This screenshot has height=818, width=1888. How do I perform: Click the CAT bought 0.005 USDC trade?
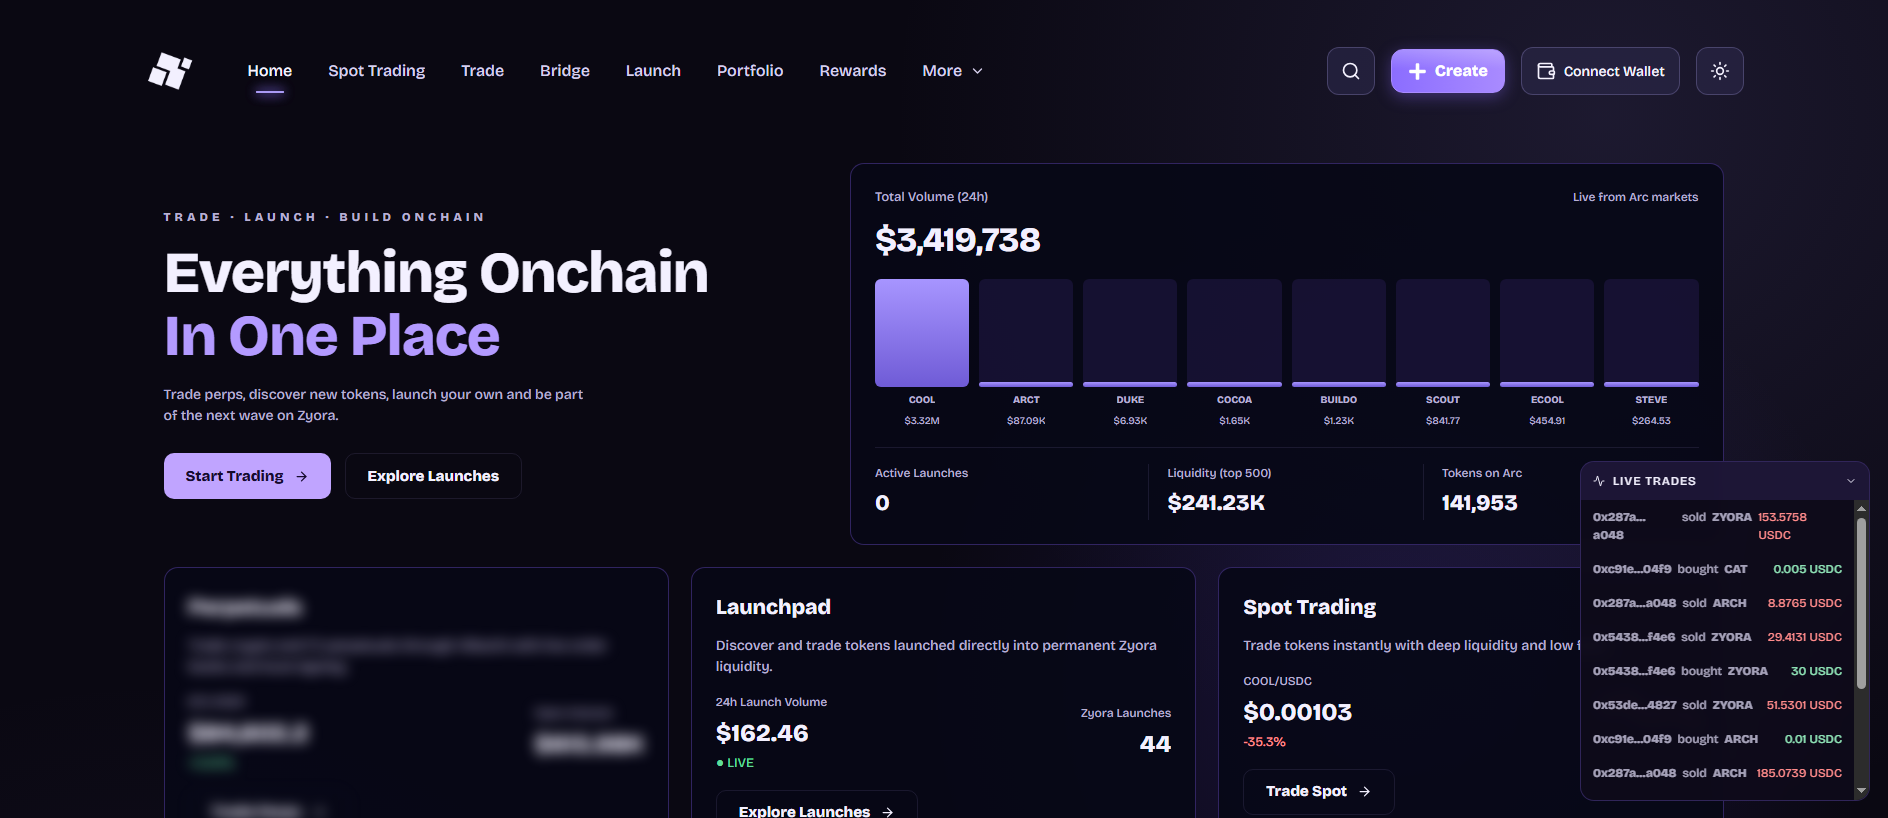[1717, 569]
